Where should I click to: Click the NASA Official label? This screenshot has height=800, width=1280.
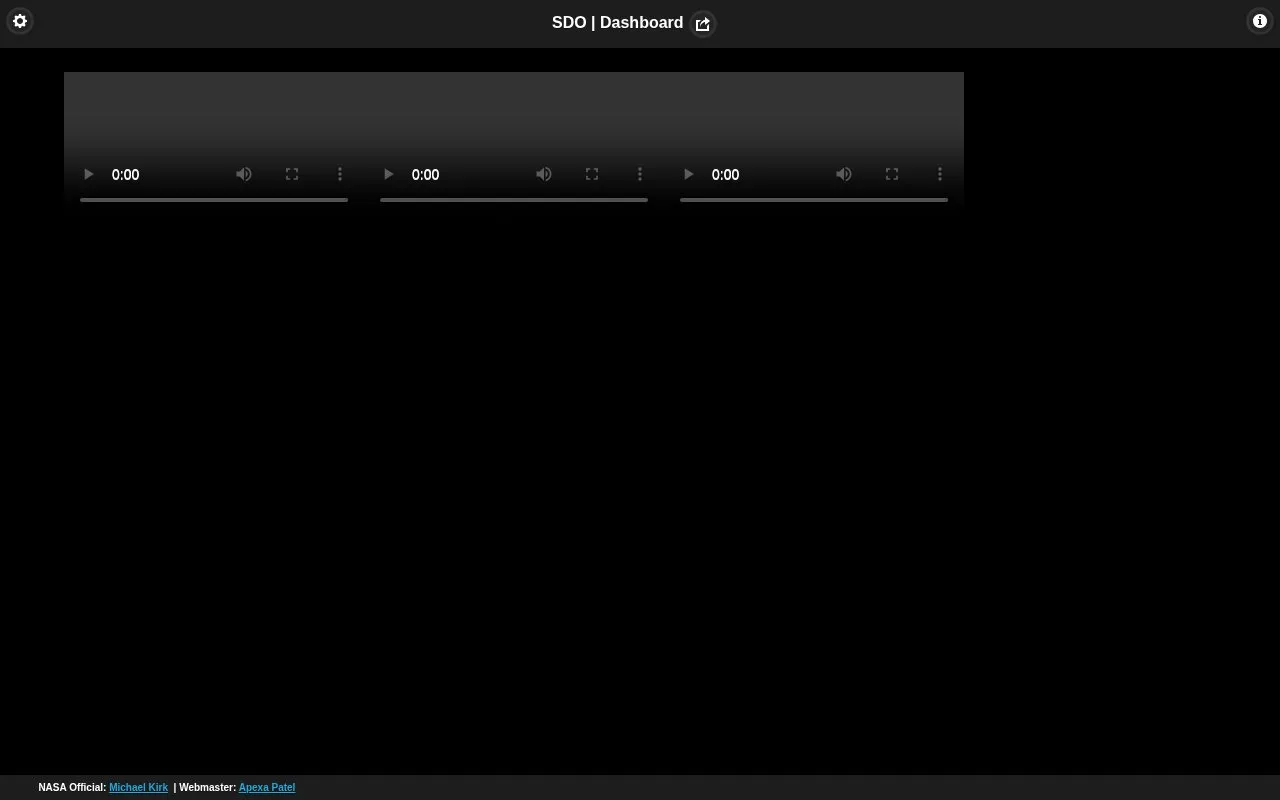[72, 788]
